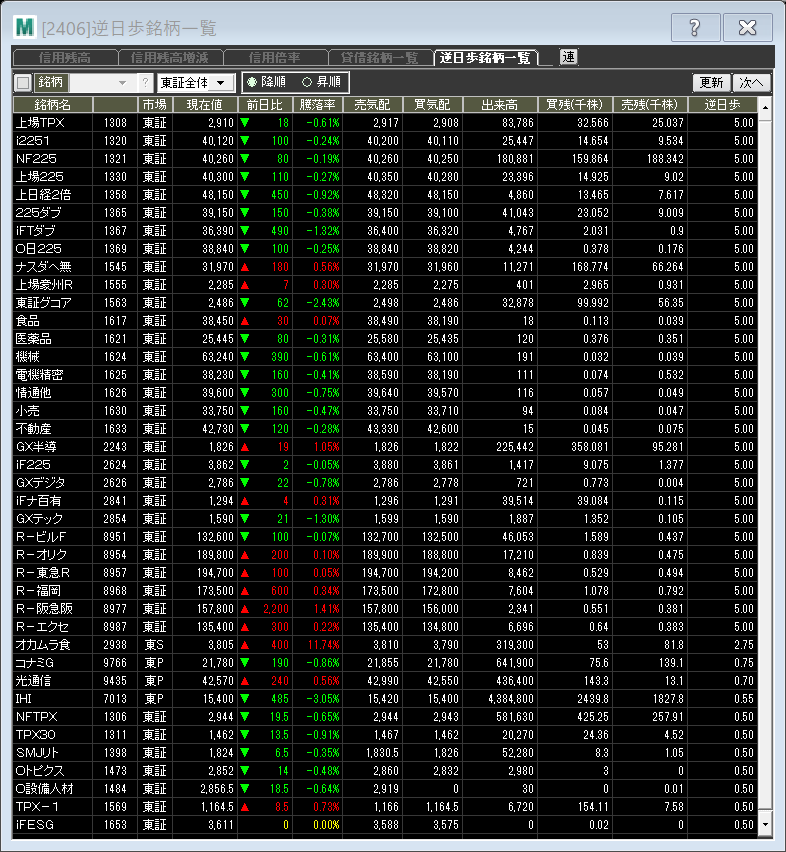The image size is (786, 852).
Task: Click stock code 8977 for R-阪急阪
Action: pos(115,609)
